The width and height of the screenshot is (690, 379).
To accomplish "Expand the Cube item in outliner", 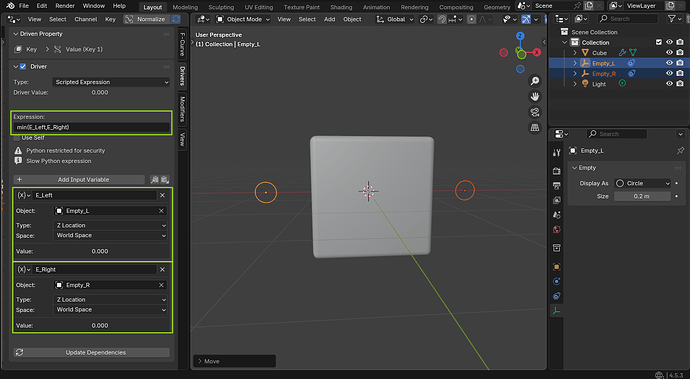I will [x=575, y=52].
